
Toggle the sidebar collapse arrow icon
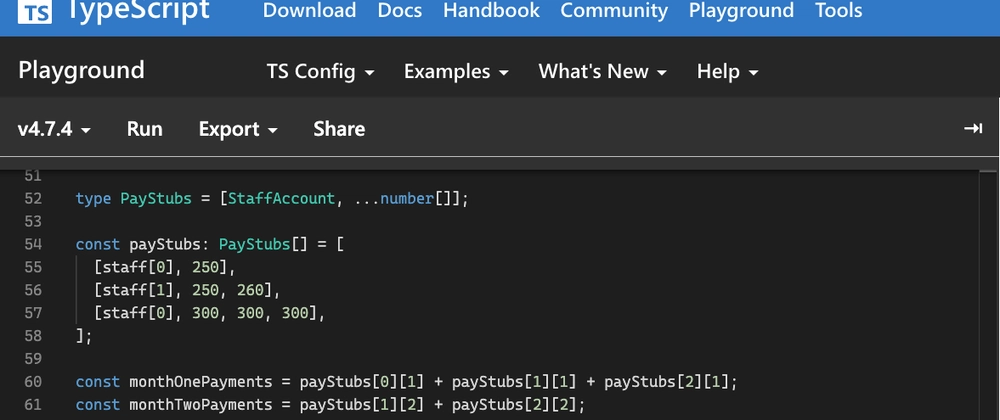pyautogui.click(x=972, y=129)
